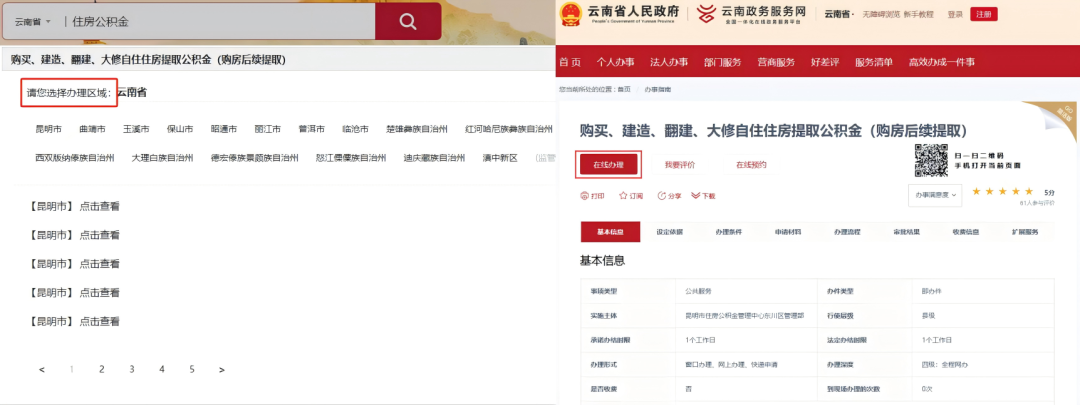Choose 滇中新区 region
This screenshot has width=1080, height=405.
[501, 158]
